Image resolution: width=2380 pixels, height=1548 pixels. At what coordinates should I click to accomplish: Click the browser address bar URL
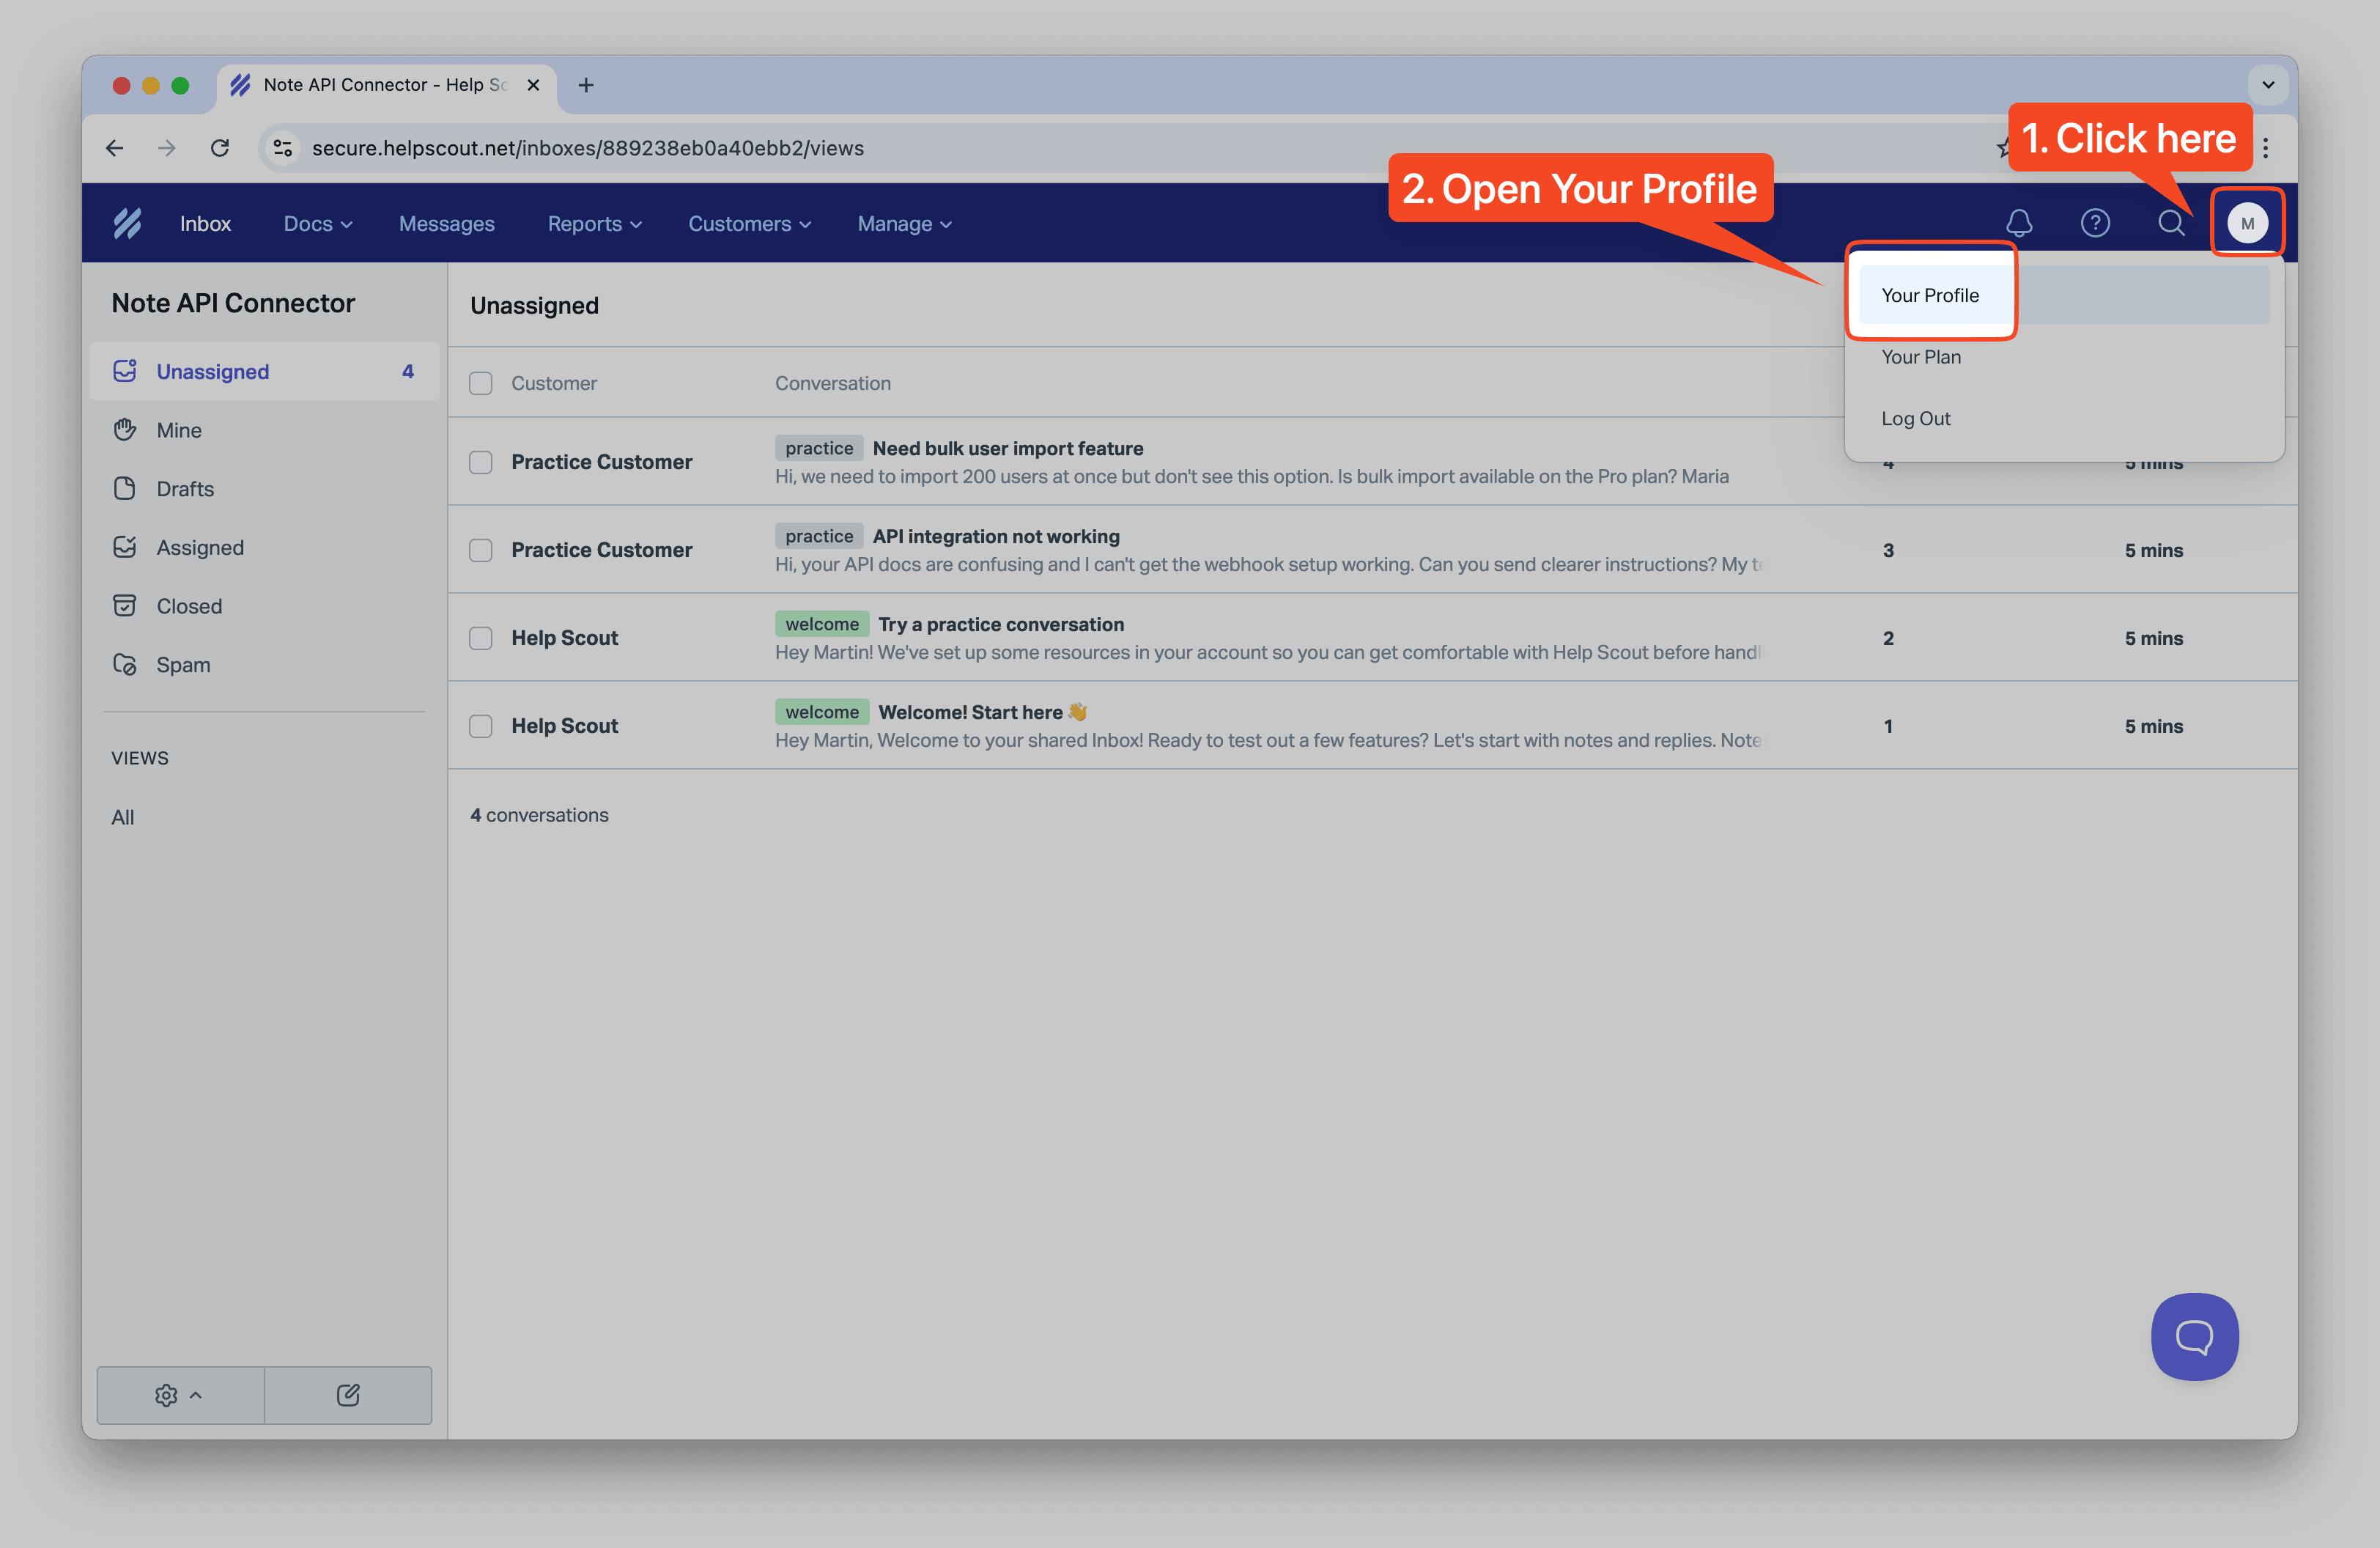588,148
